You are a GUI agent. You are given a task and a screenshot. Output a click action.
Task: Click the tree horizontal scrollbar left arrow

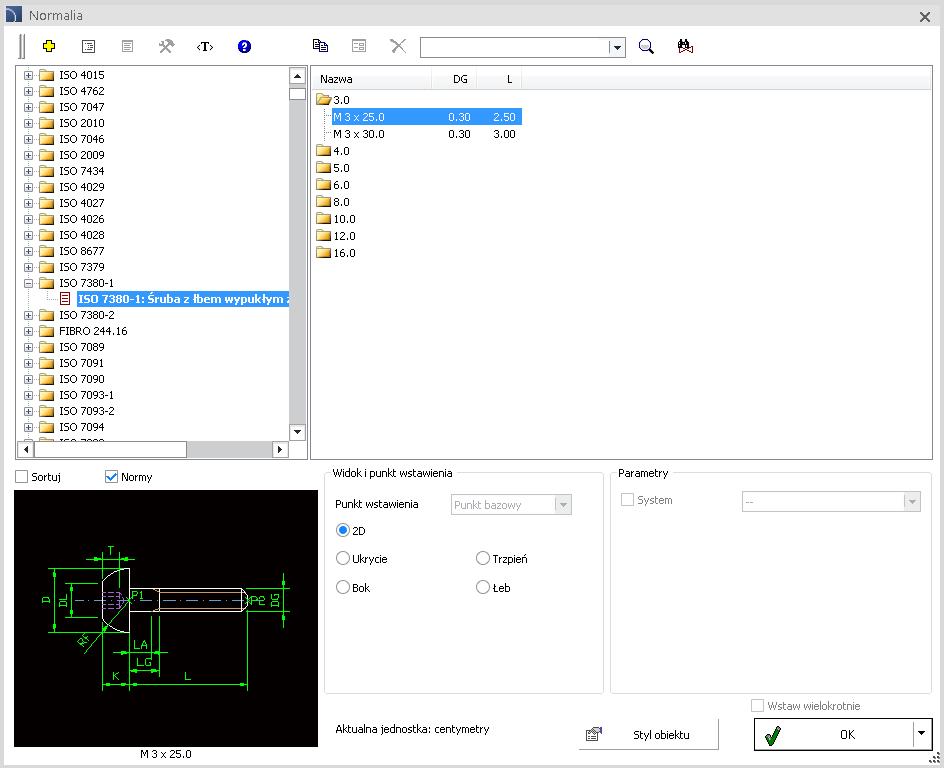tap(25, 449)
